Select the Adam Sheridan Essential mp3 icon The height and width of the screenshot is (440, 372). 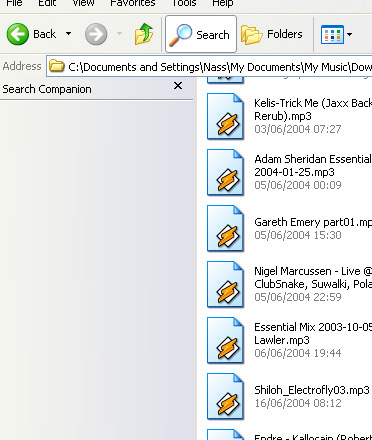coord(225,172)
